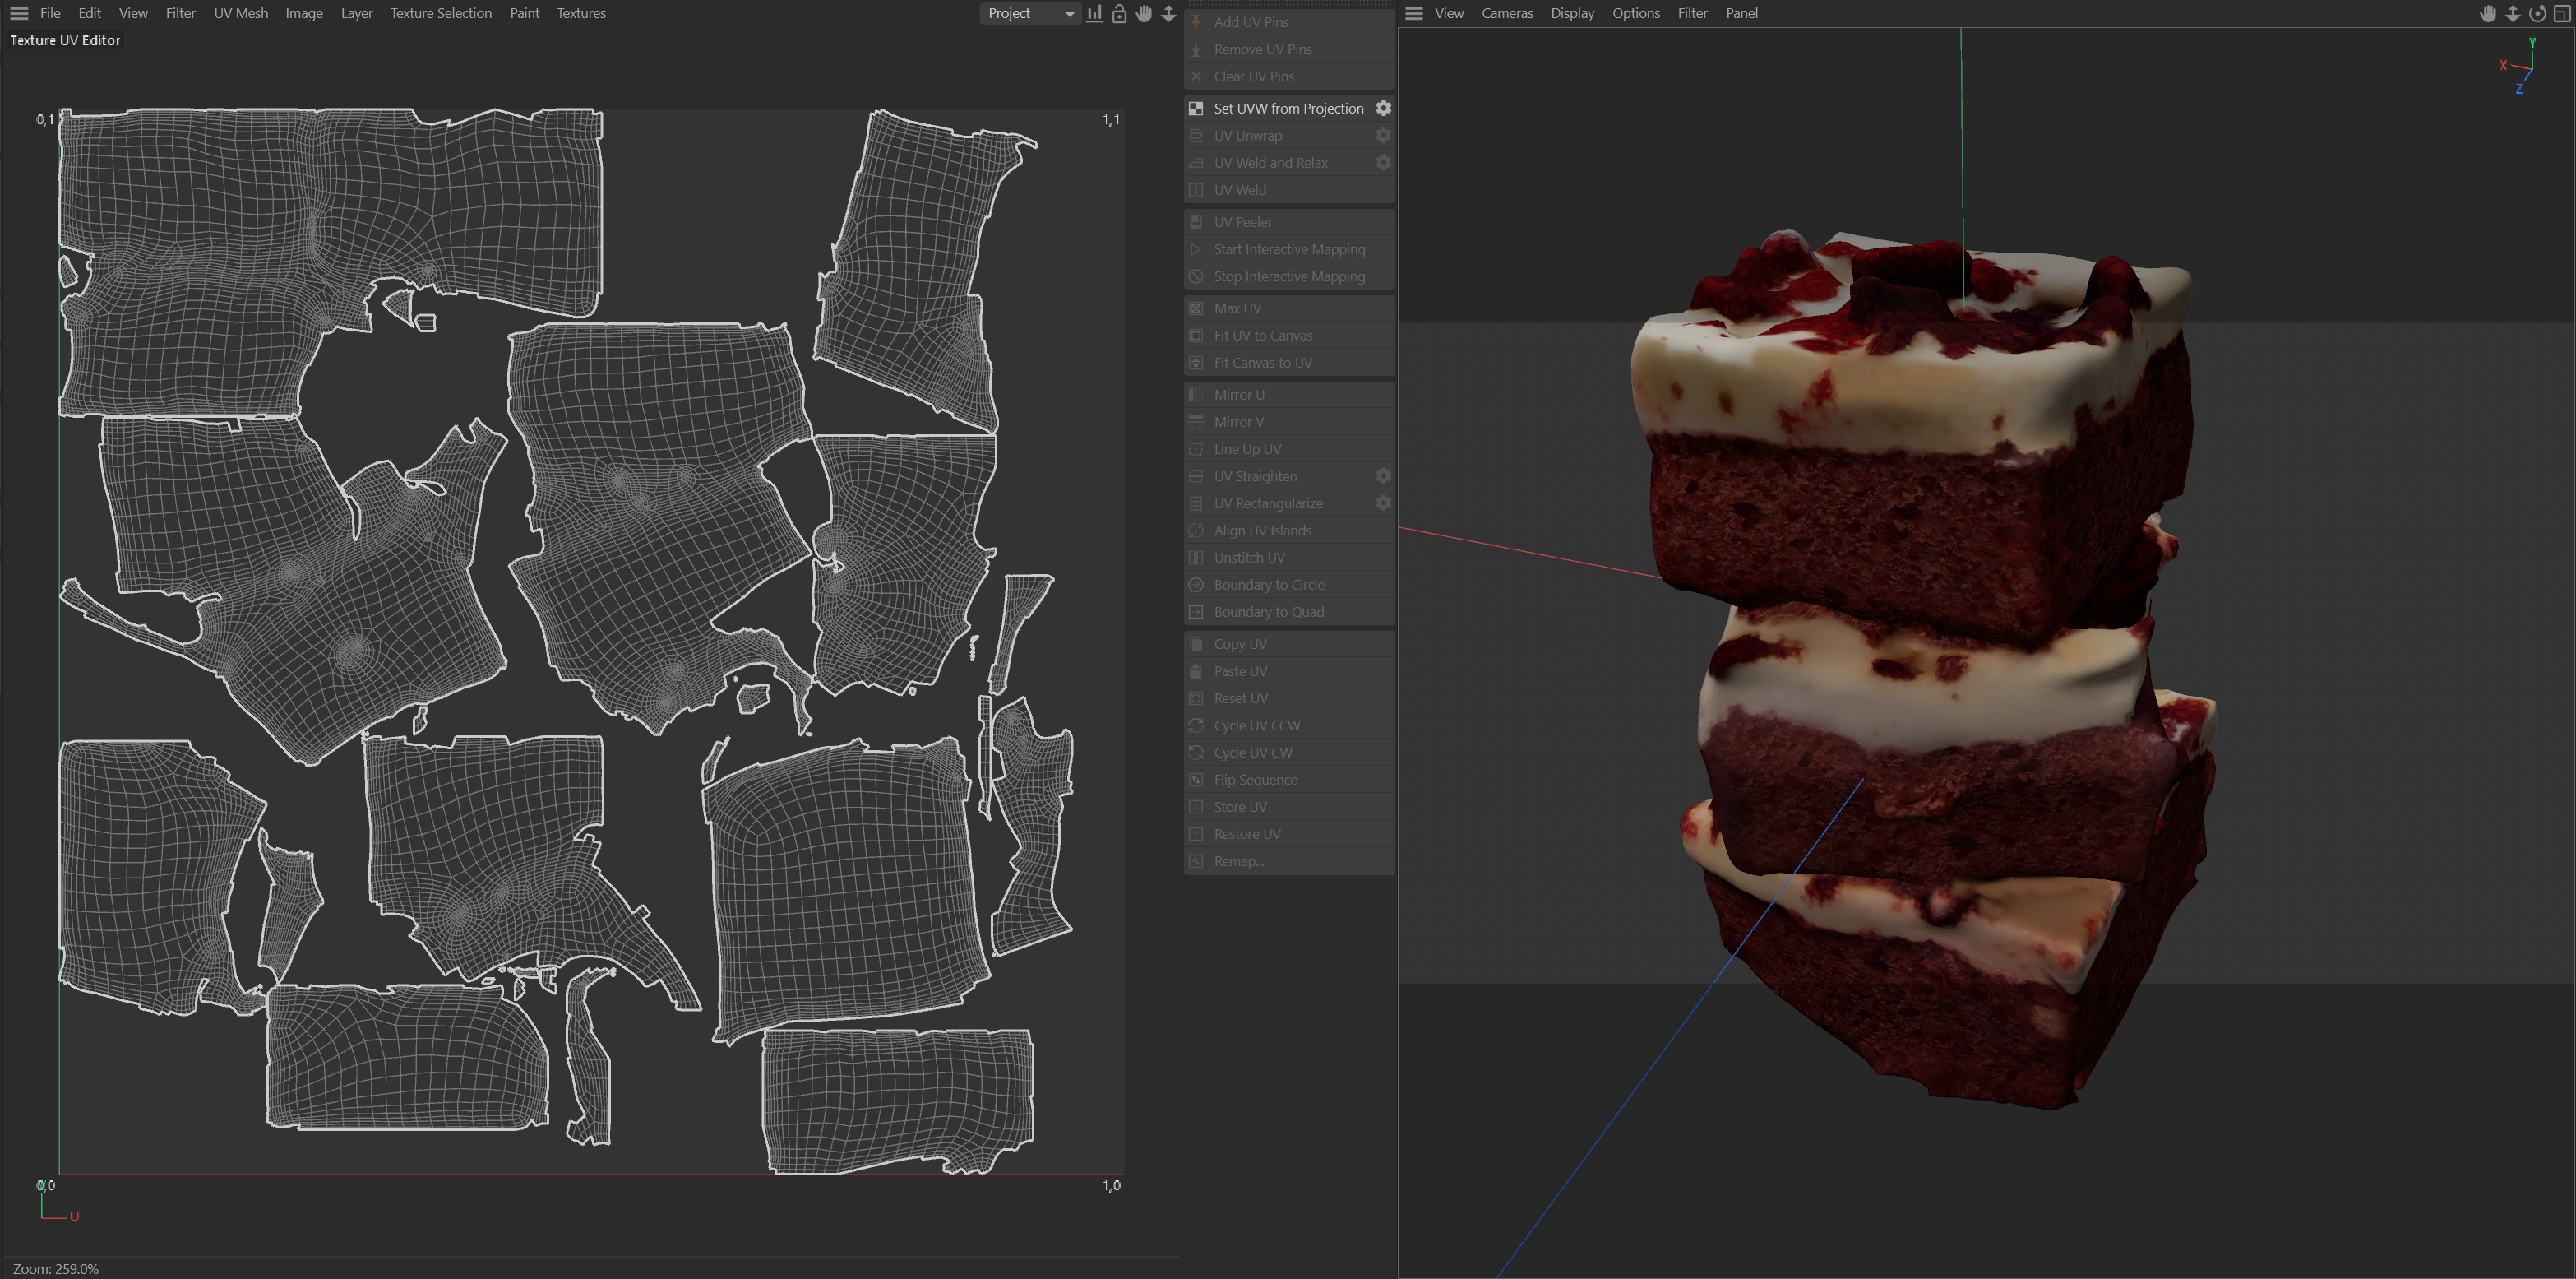The width and height of the screenshot is (2576, 1279).
Task: Click UV editor zoom arrows icon
Action: pyautogui.click(x=1168, y=13)
